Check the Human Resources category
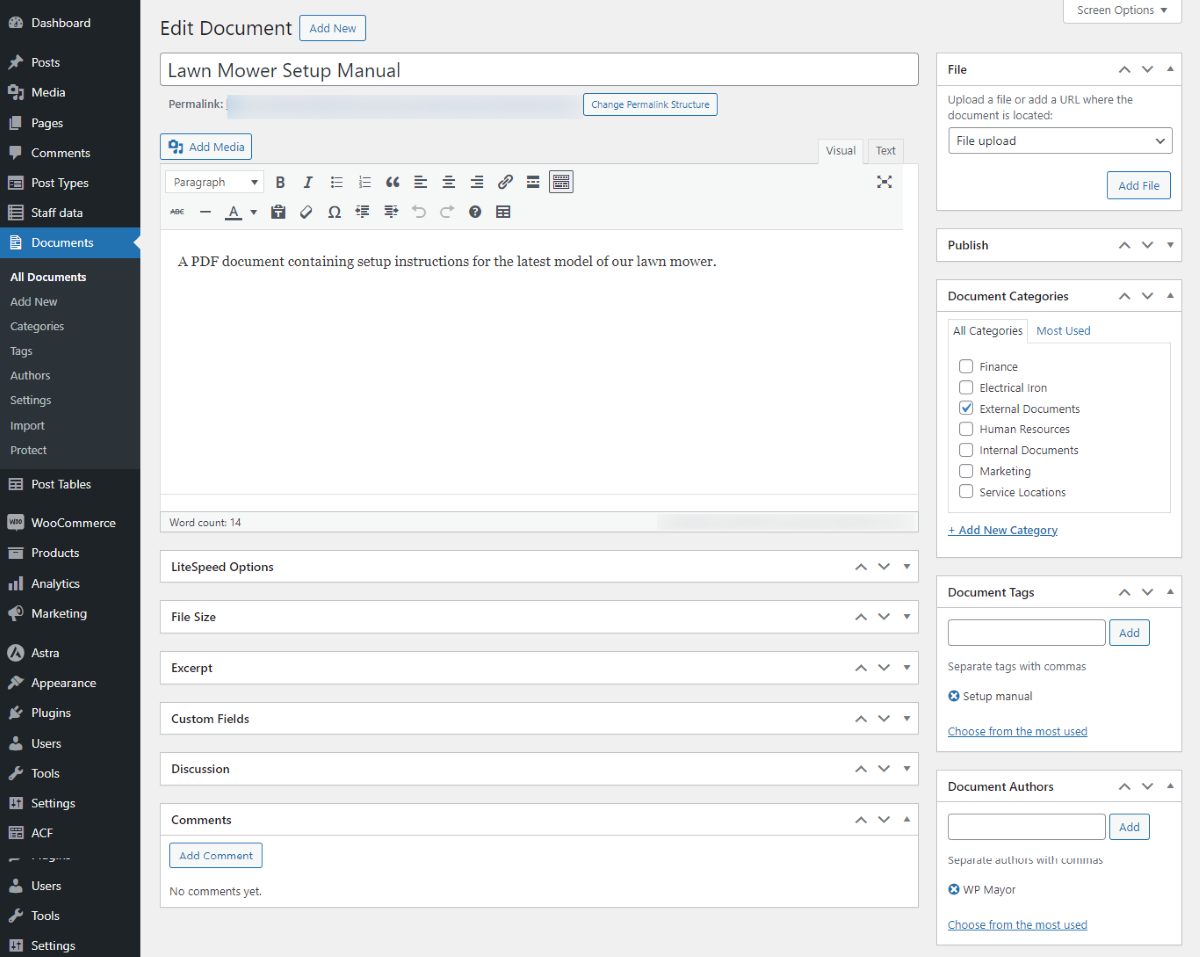Image resolution: width=1200 pixels, height=957 pixels. (x=966, y=429)
